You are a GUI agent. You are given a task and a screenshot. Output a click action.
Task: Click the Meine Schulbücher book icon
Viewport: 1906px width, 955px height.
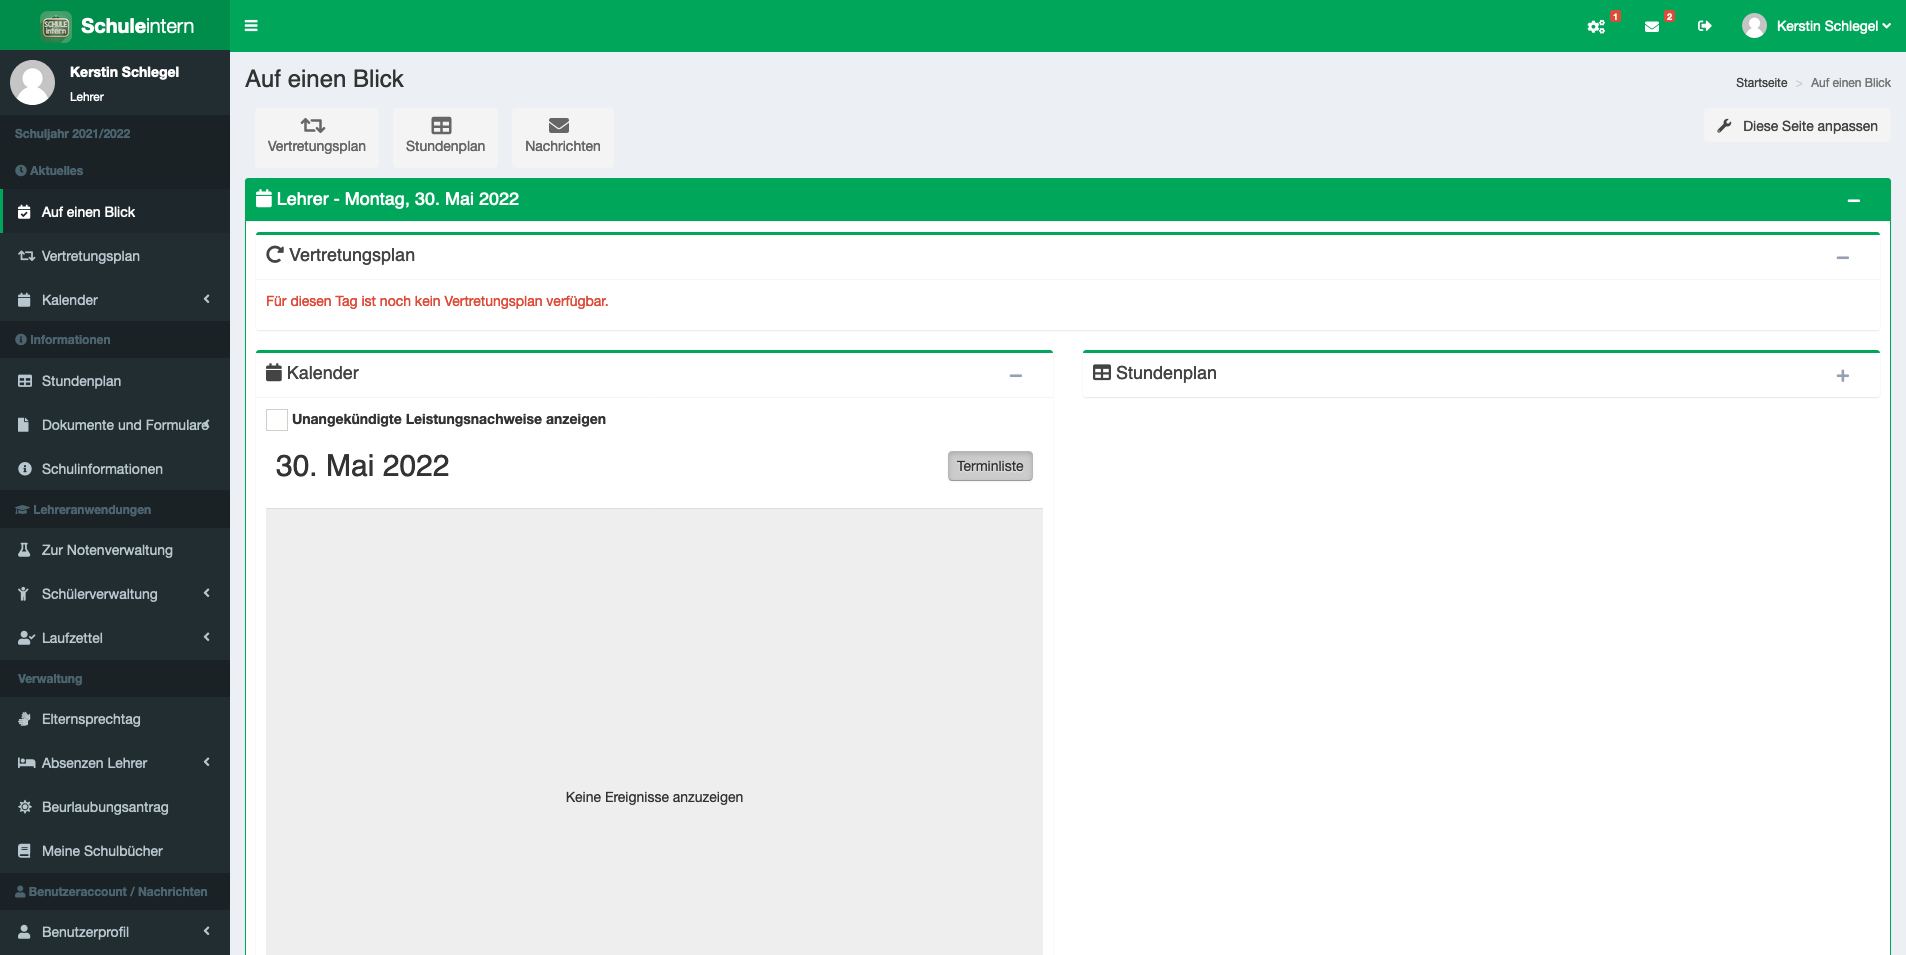pyautogui.click(x=25, y=851)
